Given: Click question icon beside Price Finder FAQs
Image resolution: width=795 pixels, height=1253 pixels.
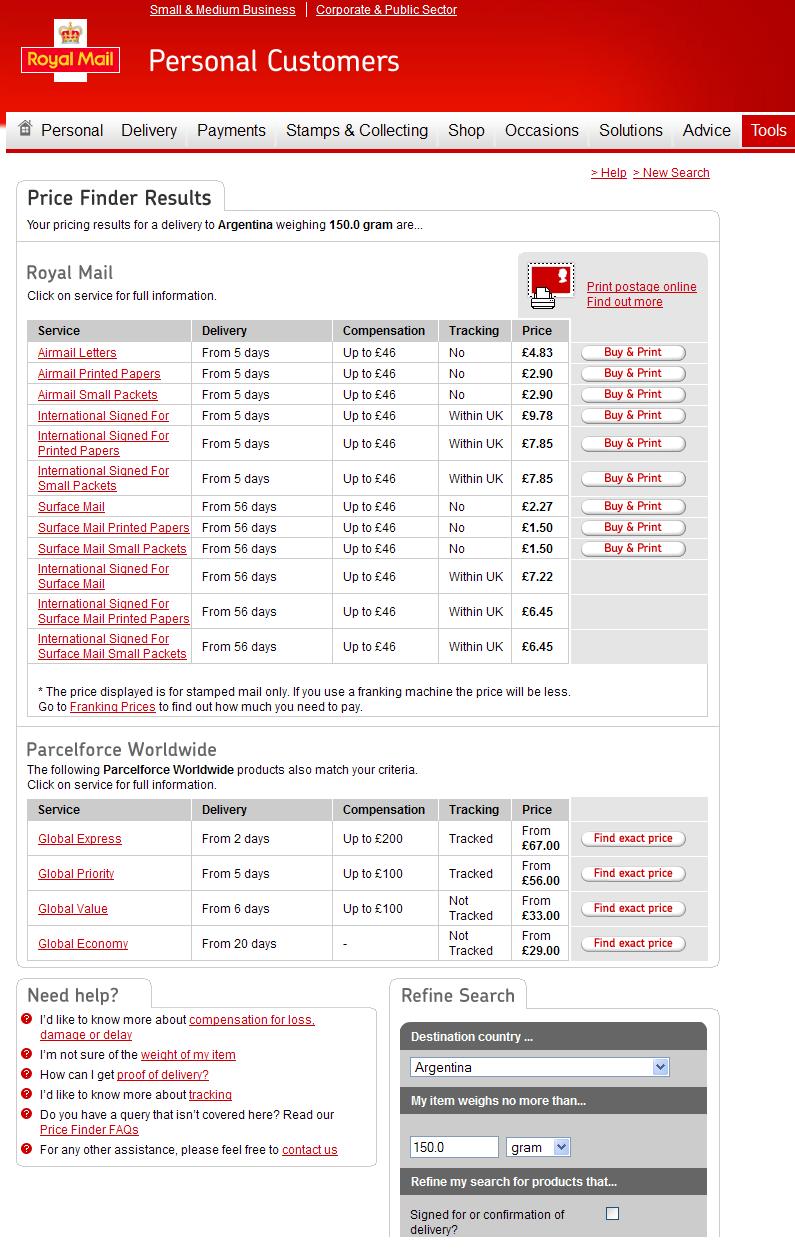Looking at the screenshot, I should point(26,1114).
